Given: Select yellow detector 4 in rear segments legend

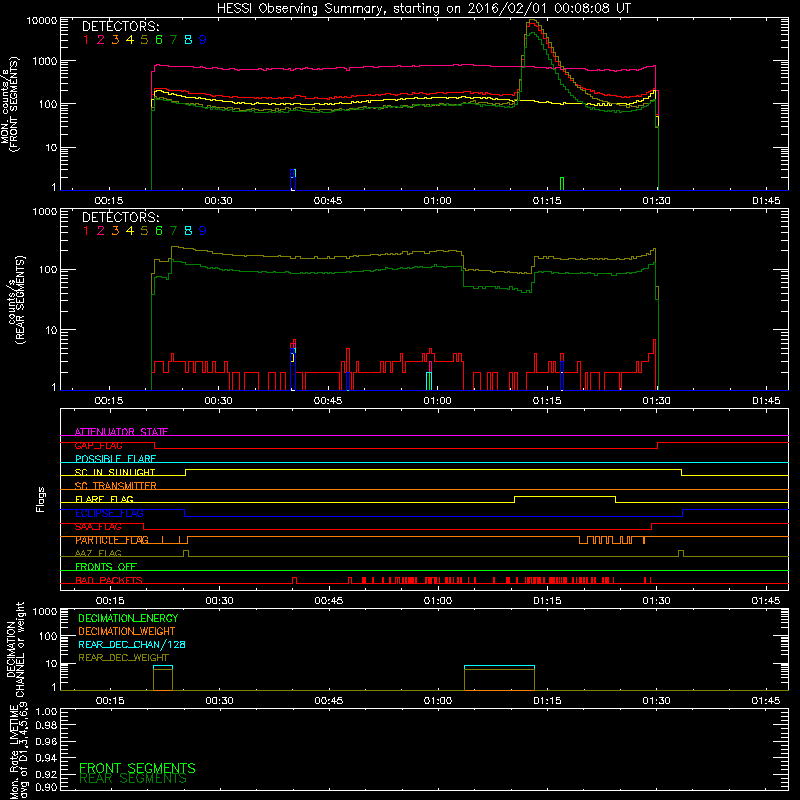Looking at the screenshot, I should (x=130, y=231).
